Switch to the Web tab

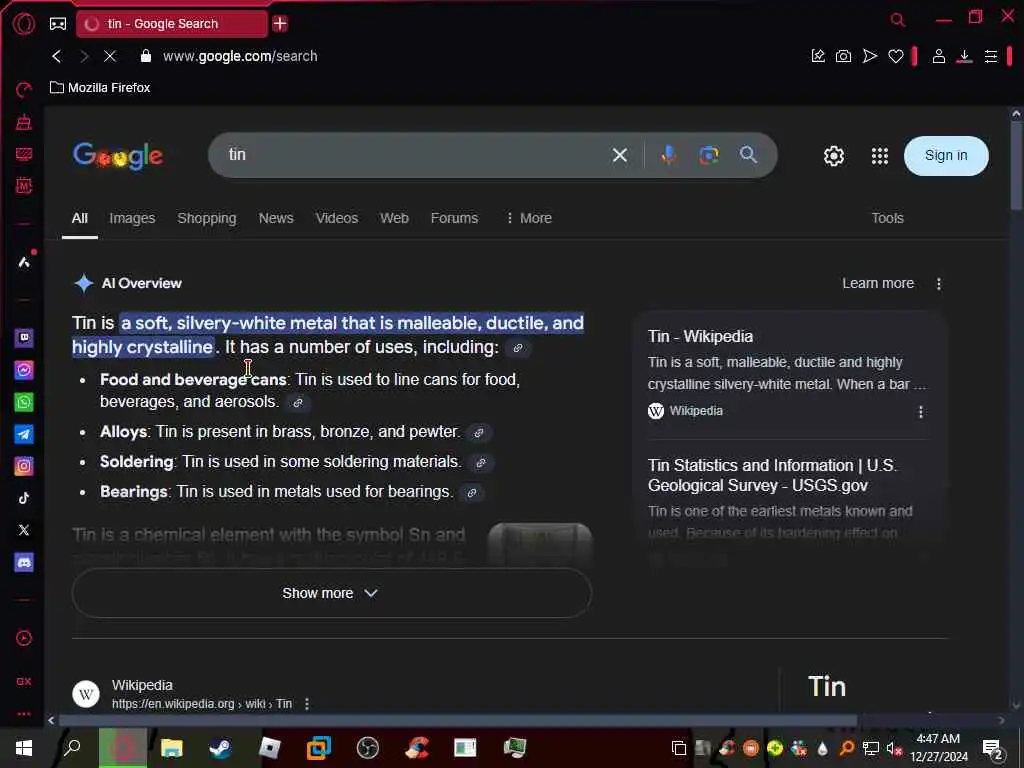[394, 218]
